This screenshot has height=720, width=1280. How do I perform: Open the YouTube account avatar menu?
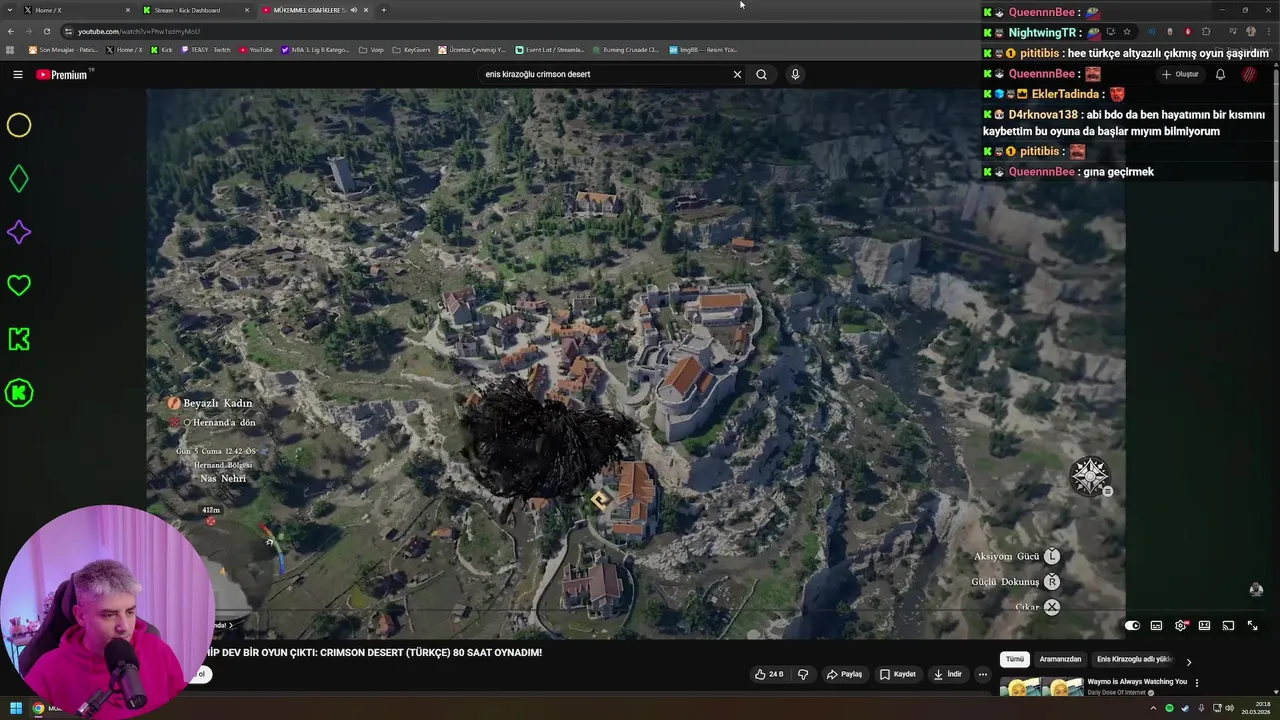(1249, 74)
